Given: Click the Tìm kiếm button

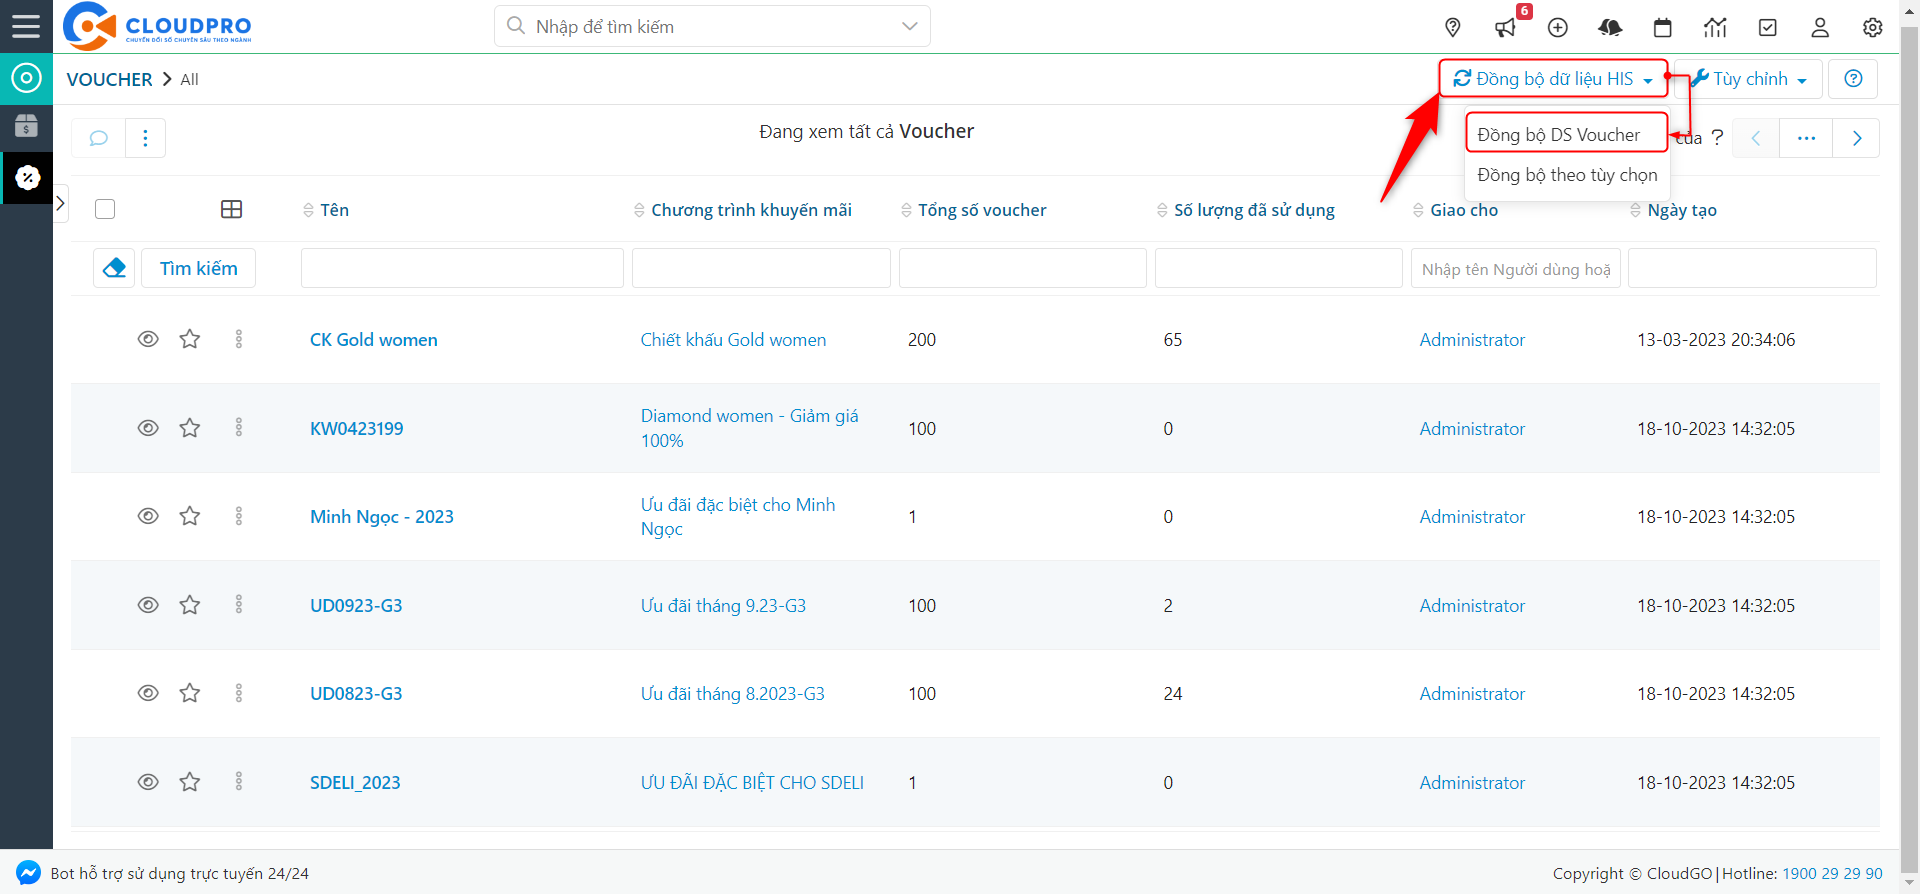Looking at the screenshot, I should pos(199,268).
